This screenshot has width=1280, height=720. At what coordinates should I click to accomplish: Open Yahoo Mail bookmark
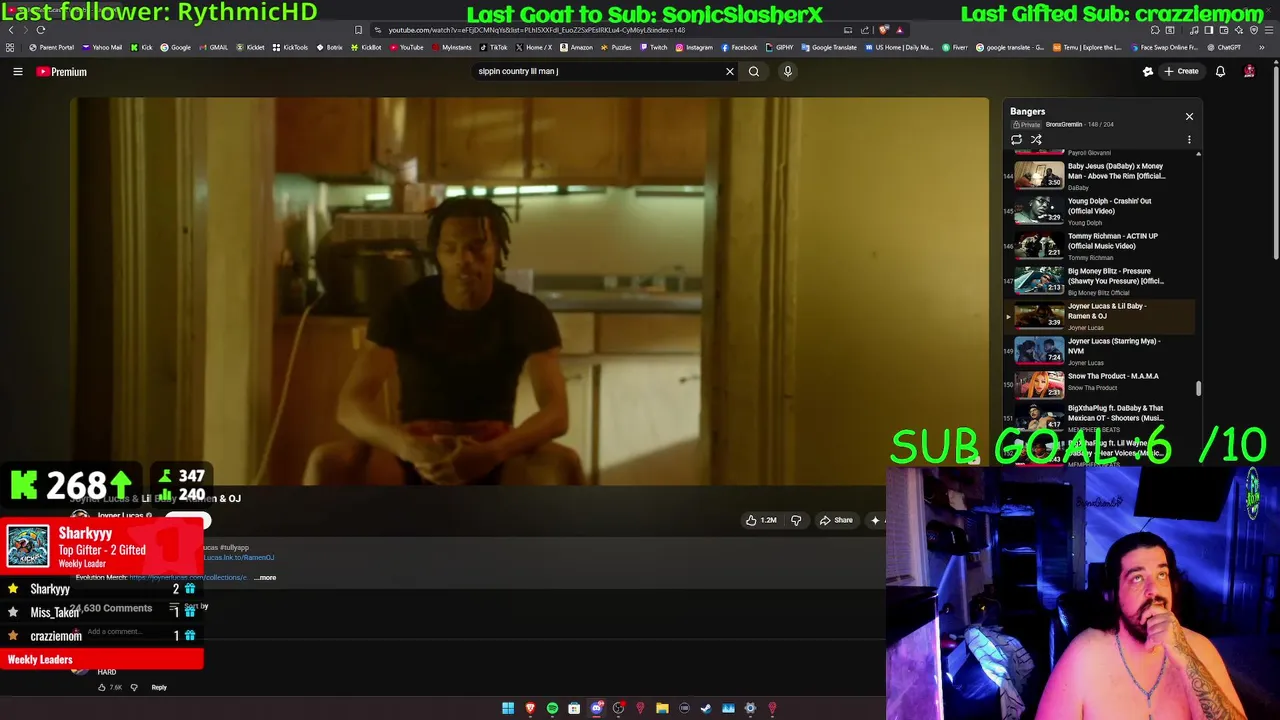click(102, 47)
